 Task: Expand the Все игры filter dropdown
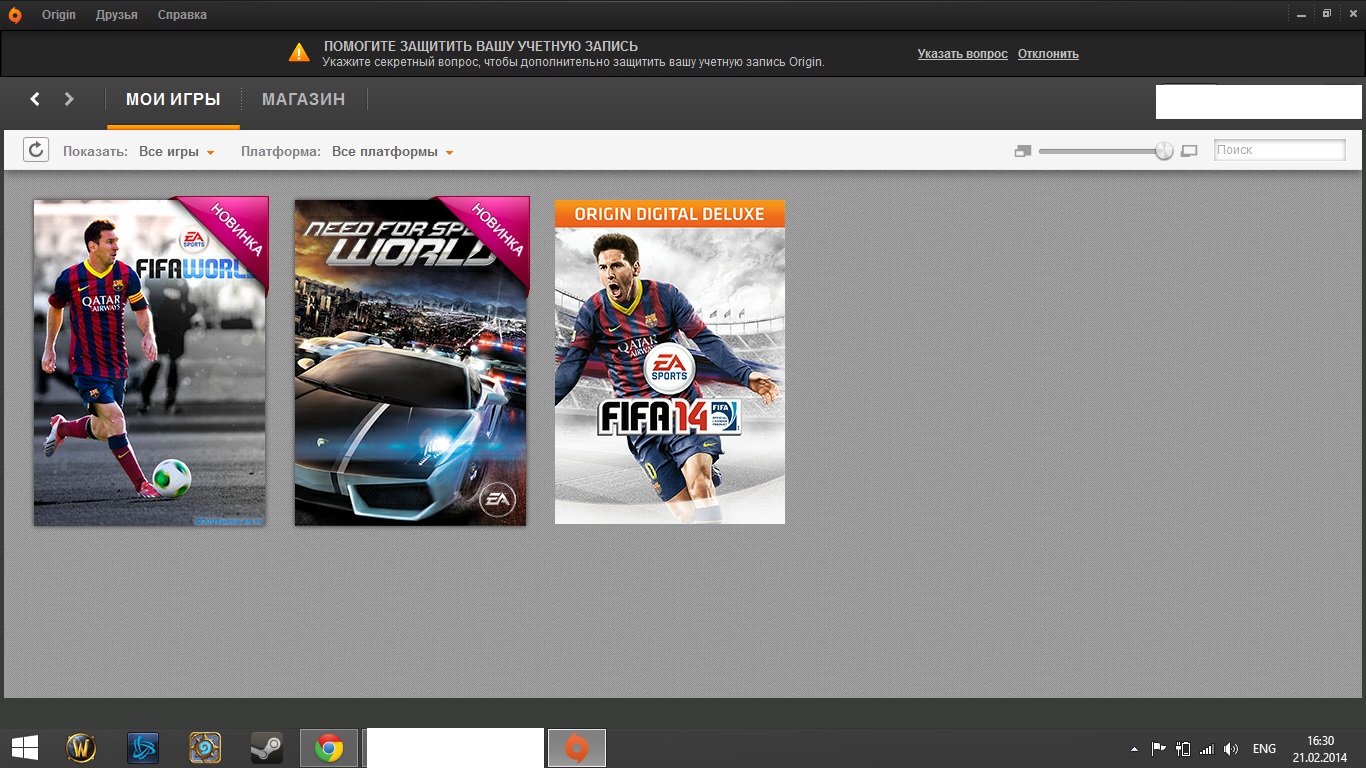point(177,152)
